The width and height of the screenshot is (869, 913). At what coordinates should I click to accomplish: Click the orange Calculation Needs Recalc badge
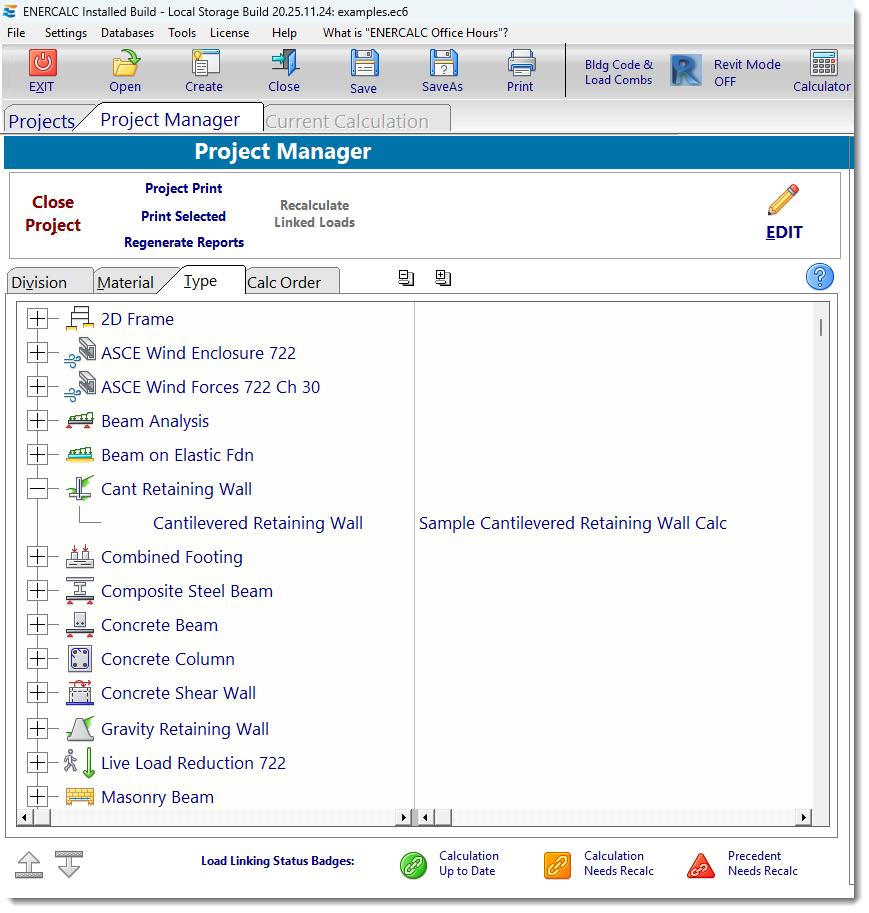pyautogui.click(x=557, y=865)
